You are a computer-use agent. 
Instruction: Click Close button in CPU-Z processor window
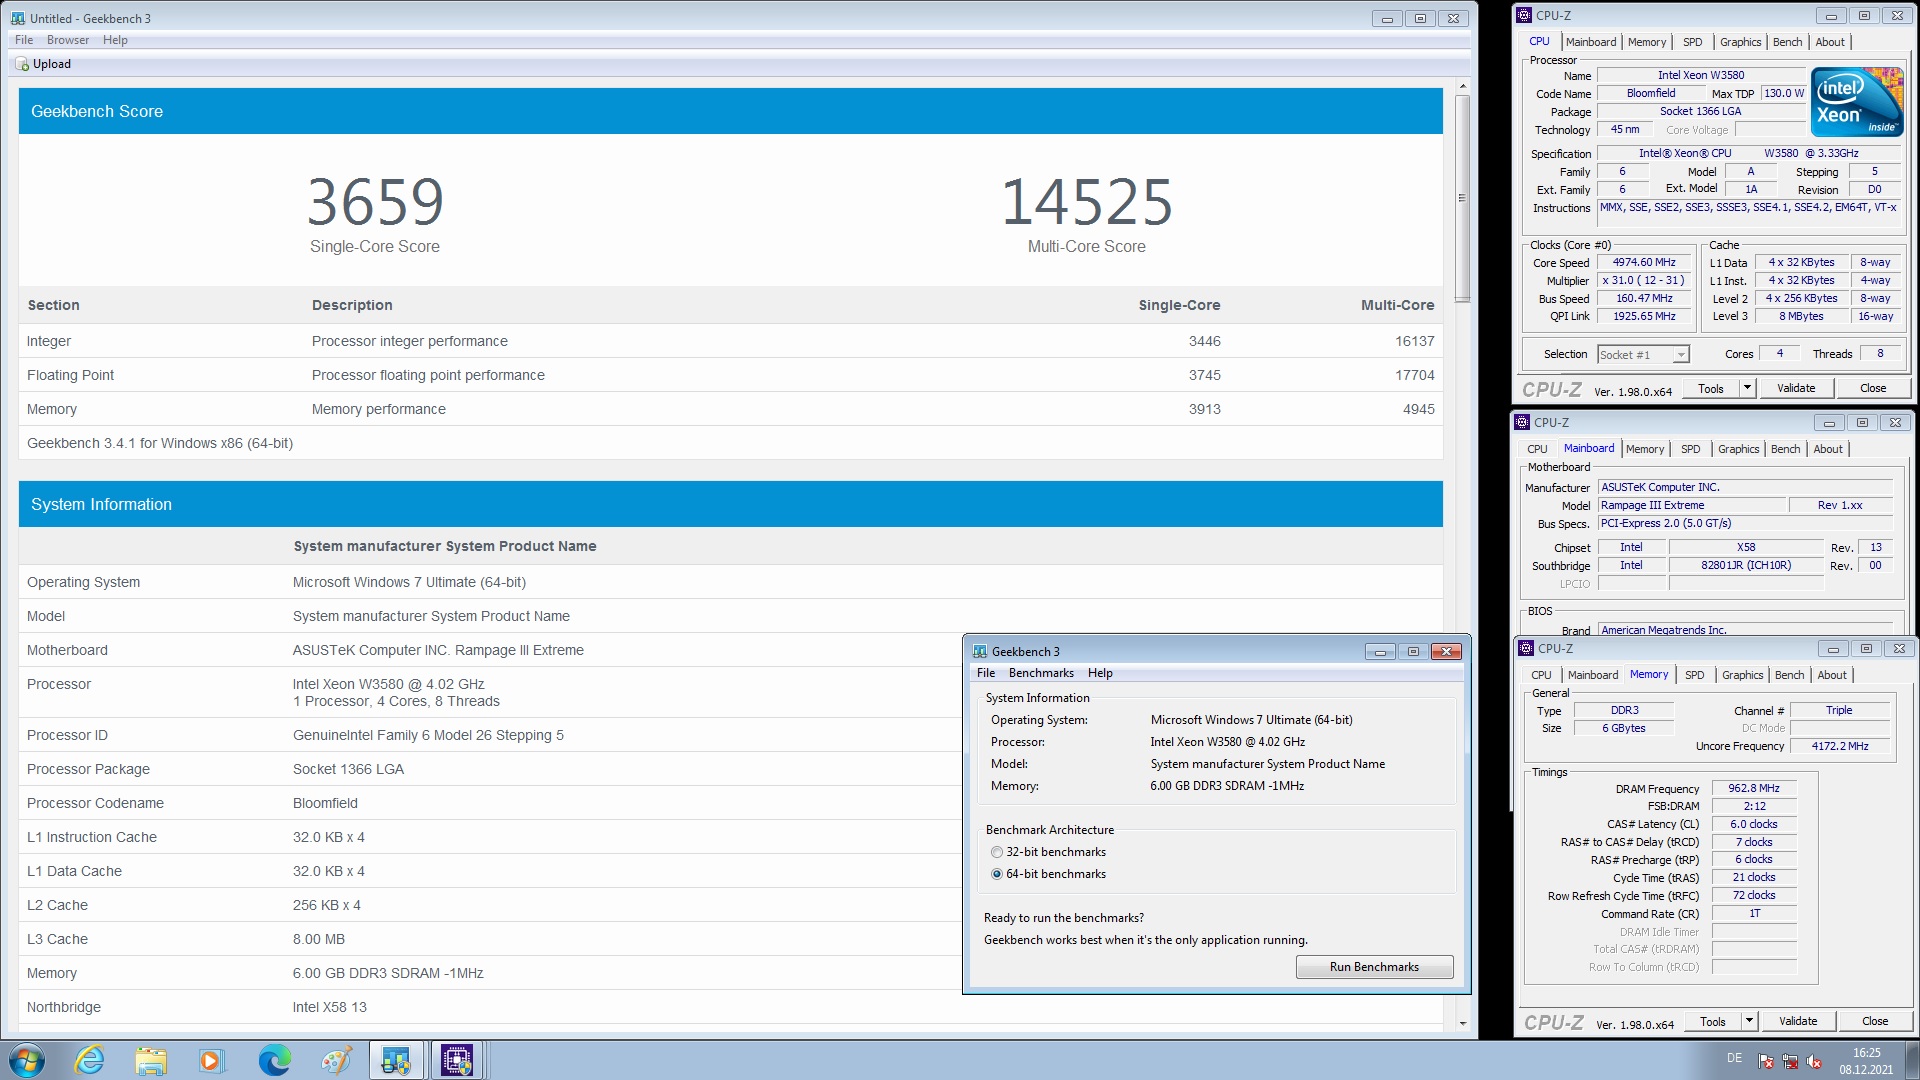pyautogui.click(x=1873, y=388)
